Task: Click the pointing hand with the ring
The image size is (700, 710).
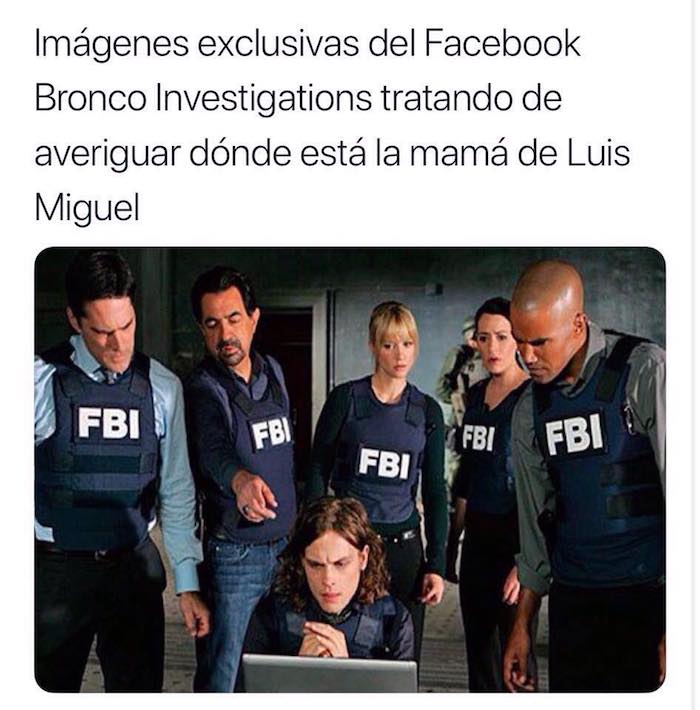Action: (x=254, y=496)
